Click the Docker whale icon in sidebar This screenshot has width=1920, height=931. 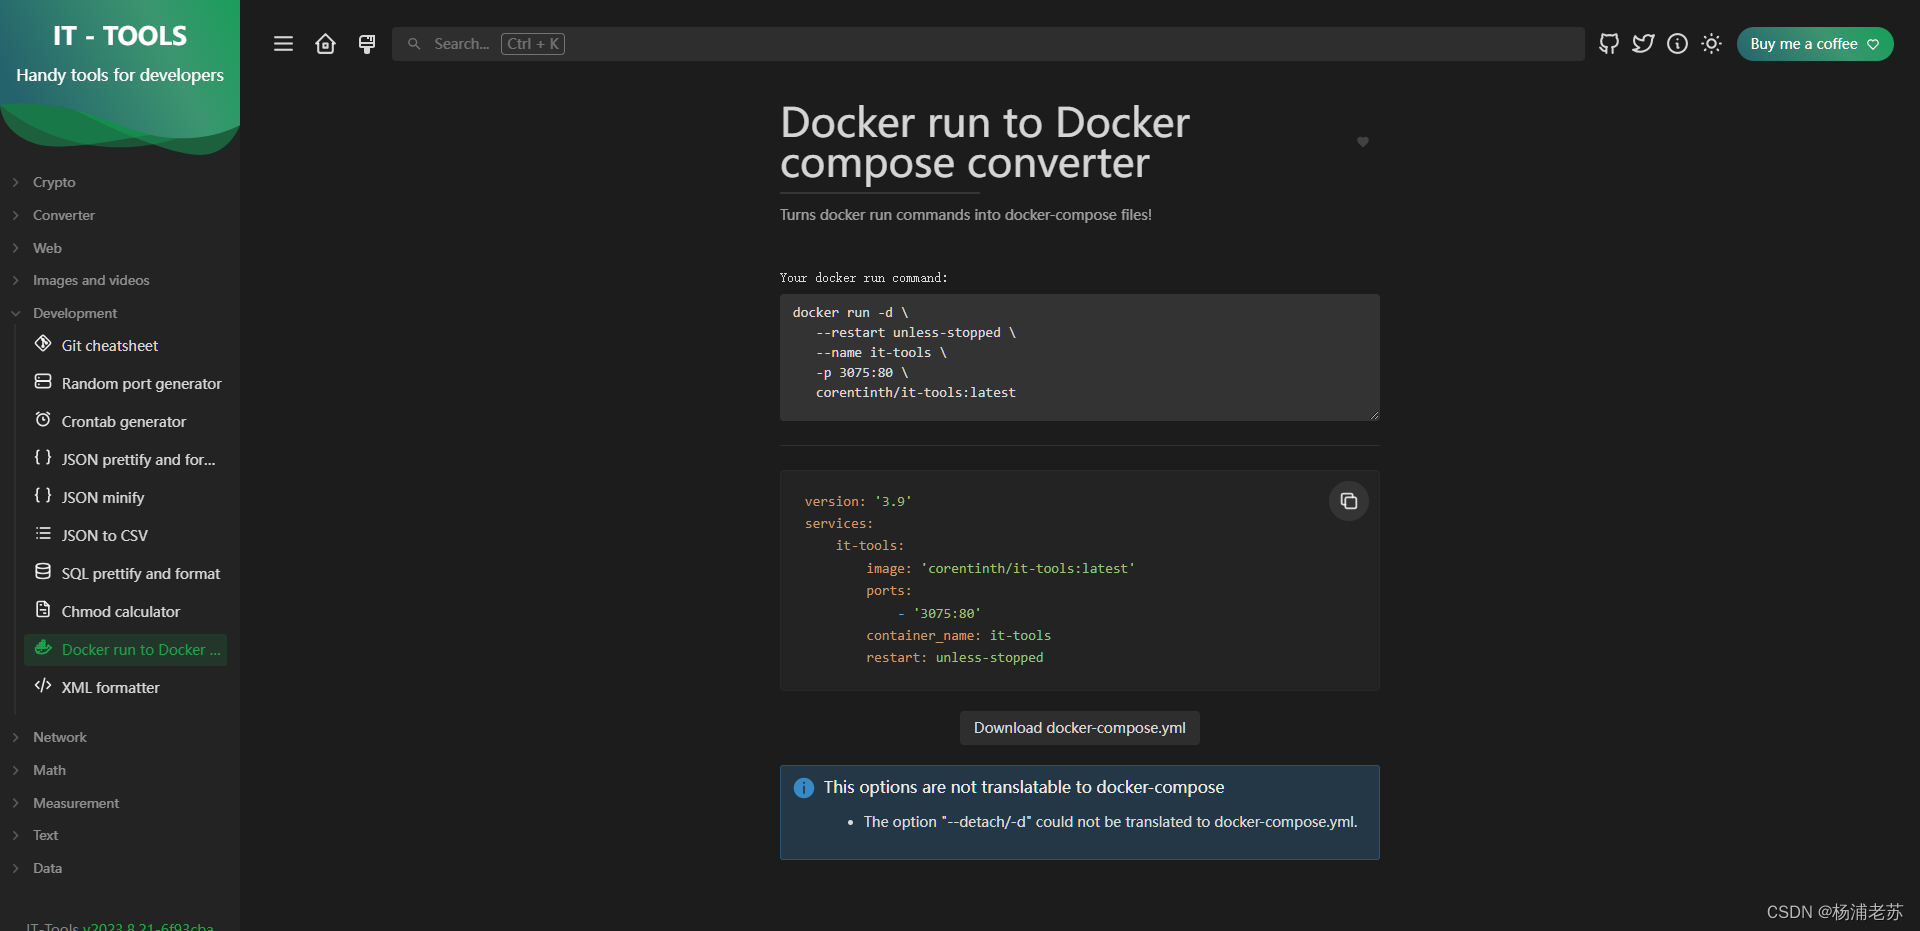(43, 648)
